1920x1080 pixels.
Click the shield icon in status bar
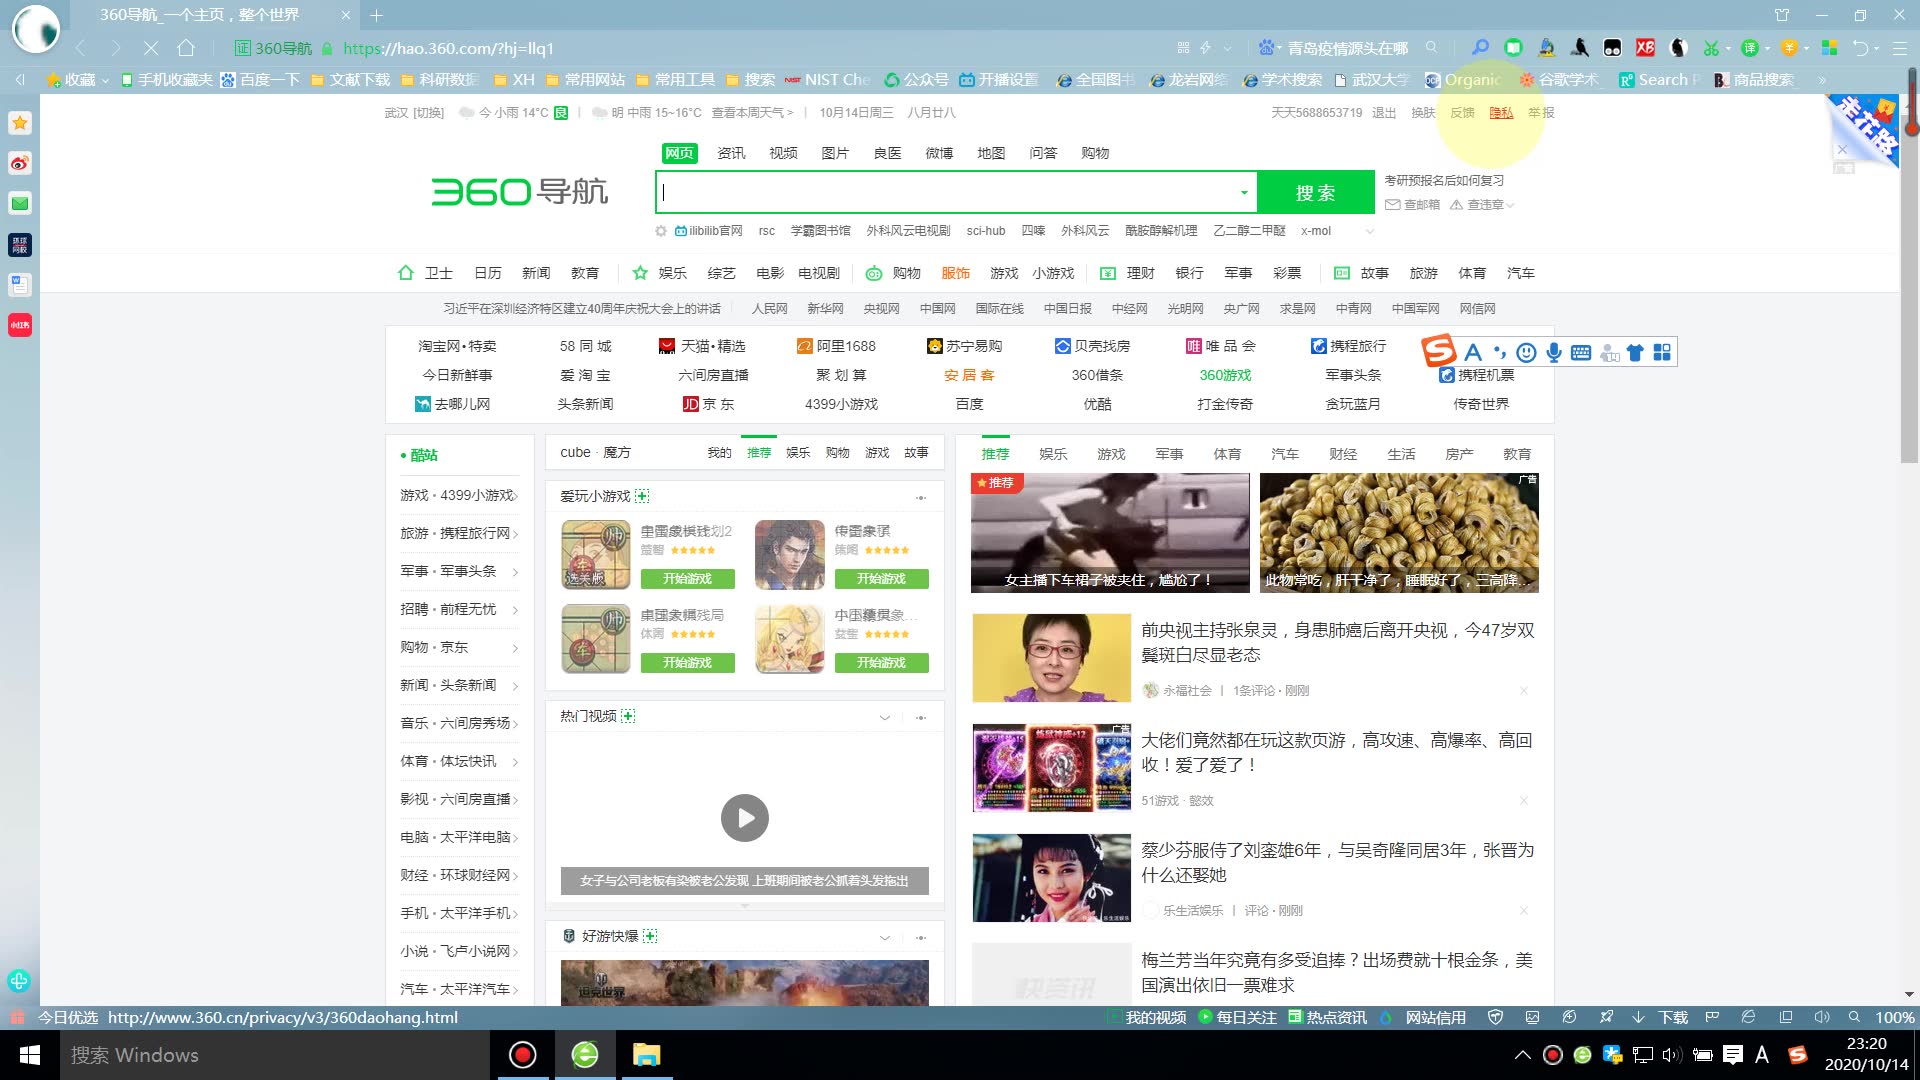pyautogui.click(x=1495, y=1017)
